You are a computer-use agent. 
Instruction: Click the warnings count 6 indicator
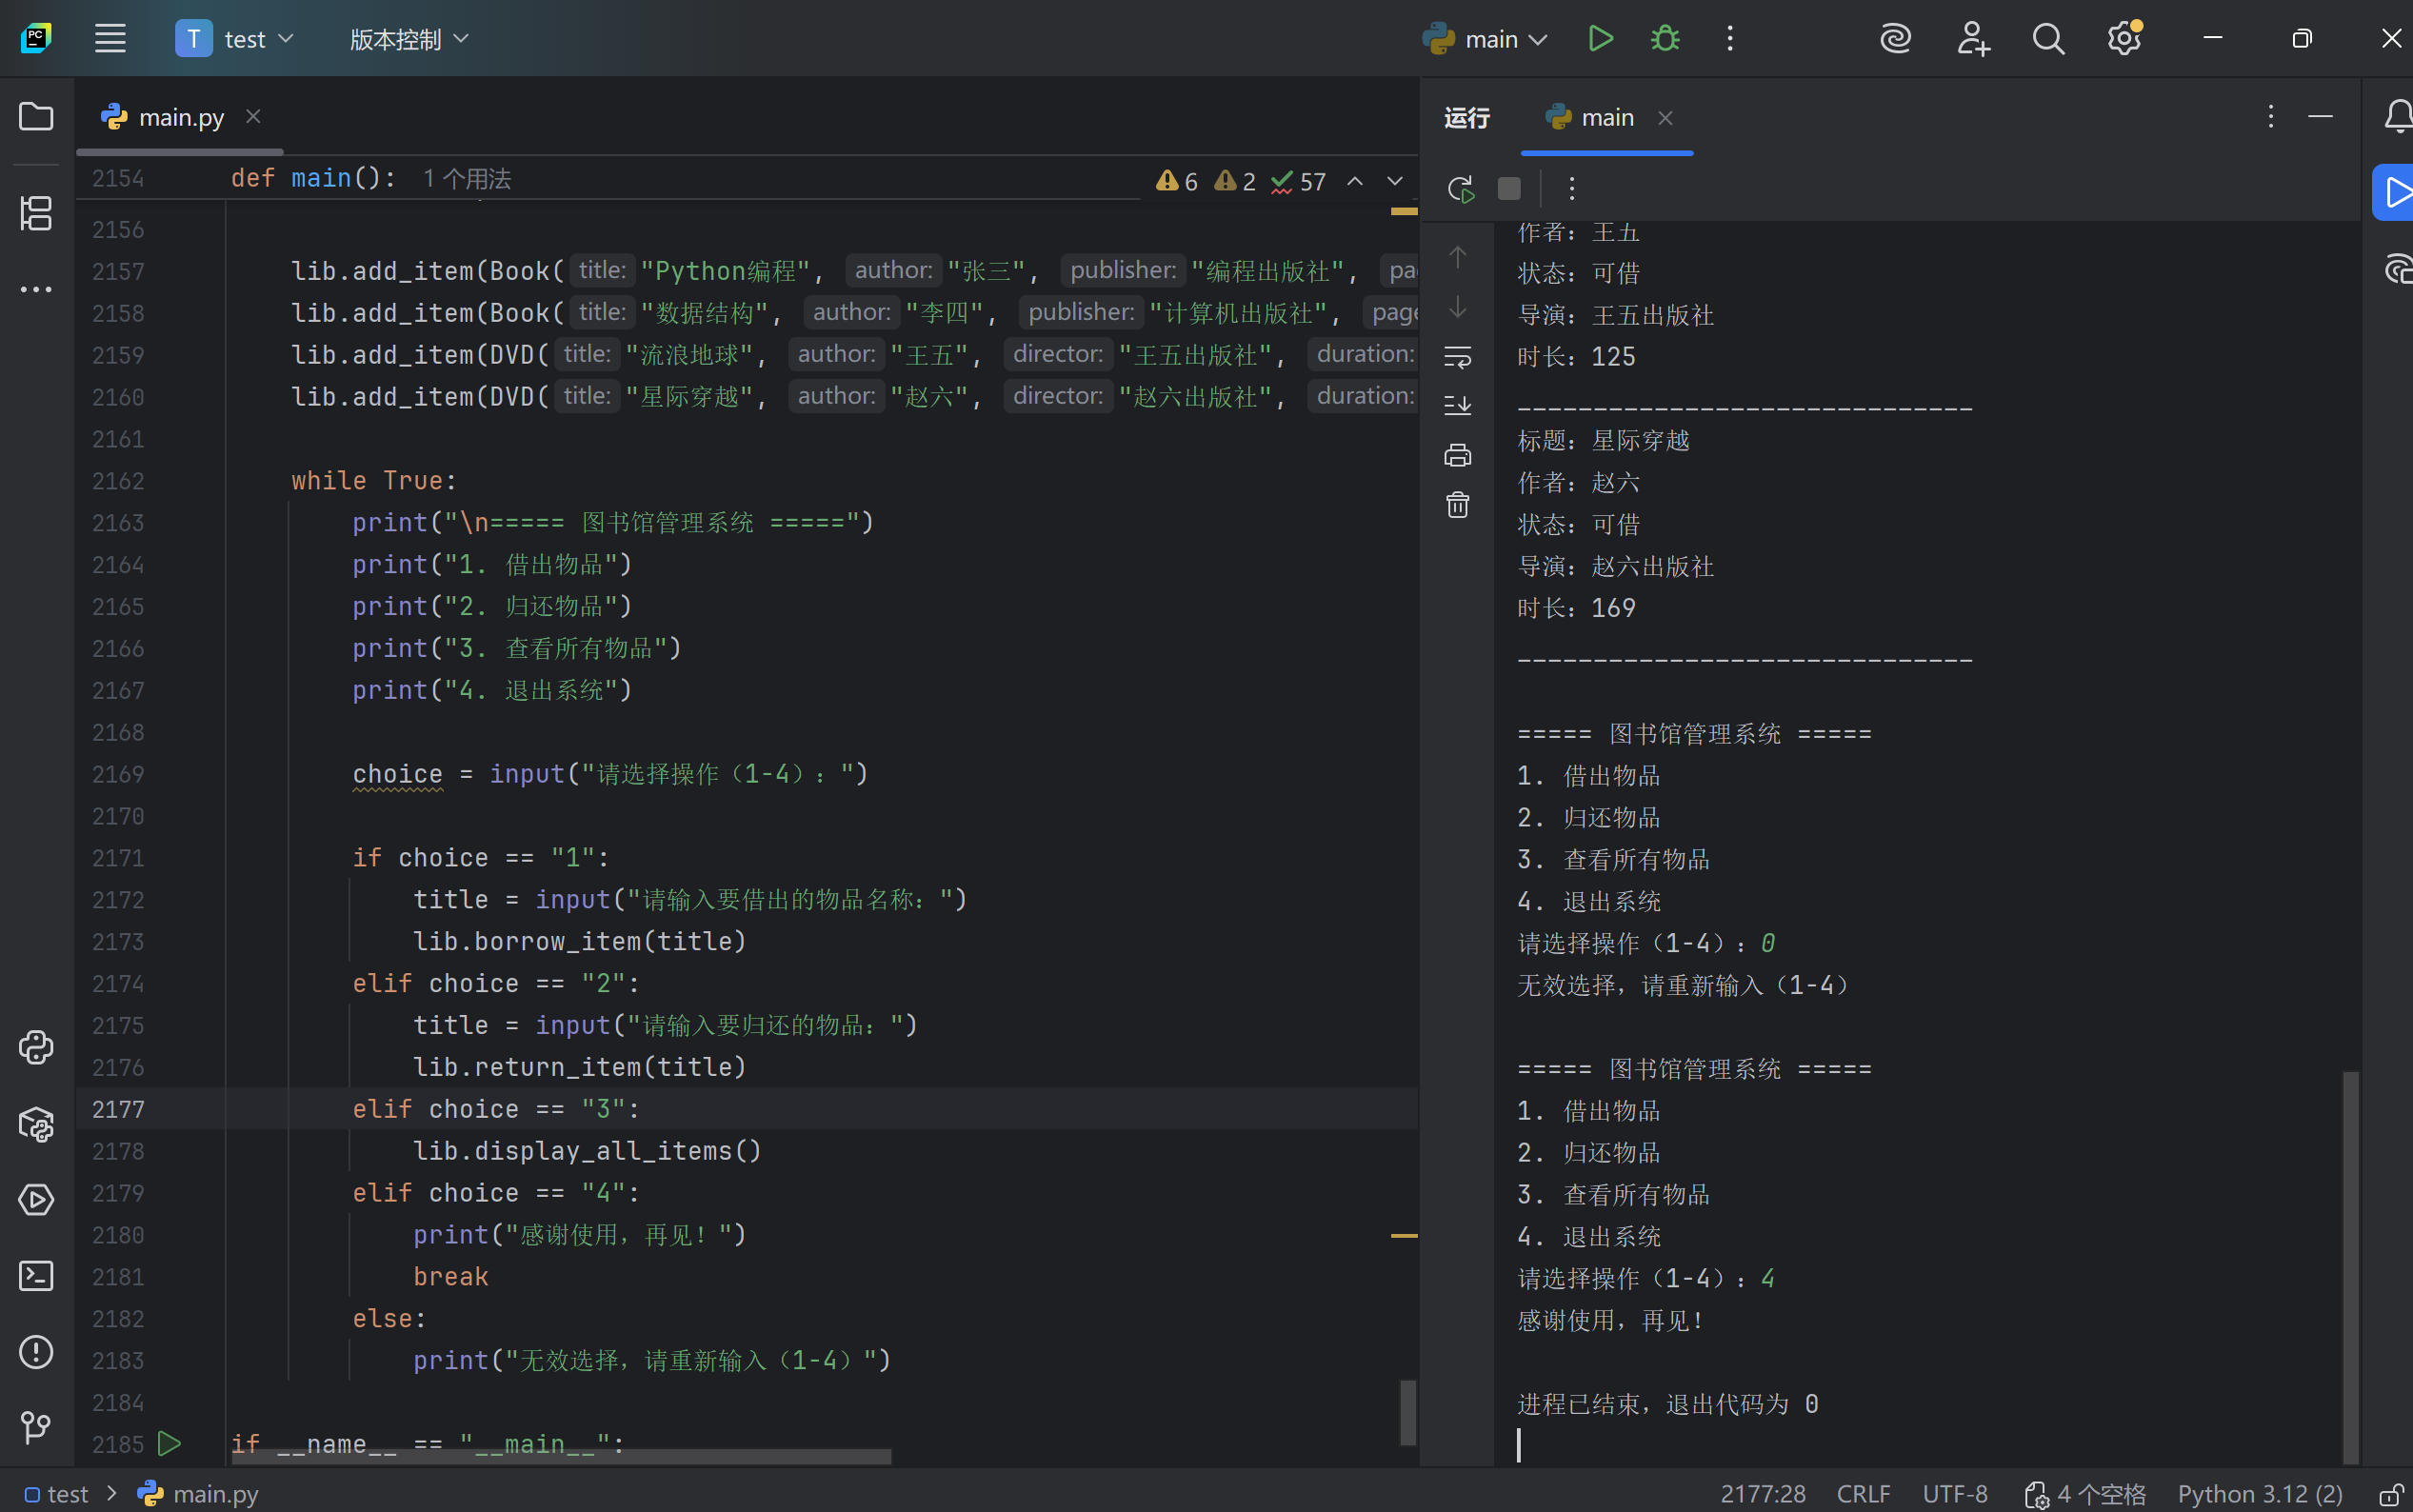pos(1177,181)
